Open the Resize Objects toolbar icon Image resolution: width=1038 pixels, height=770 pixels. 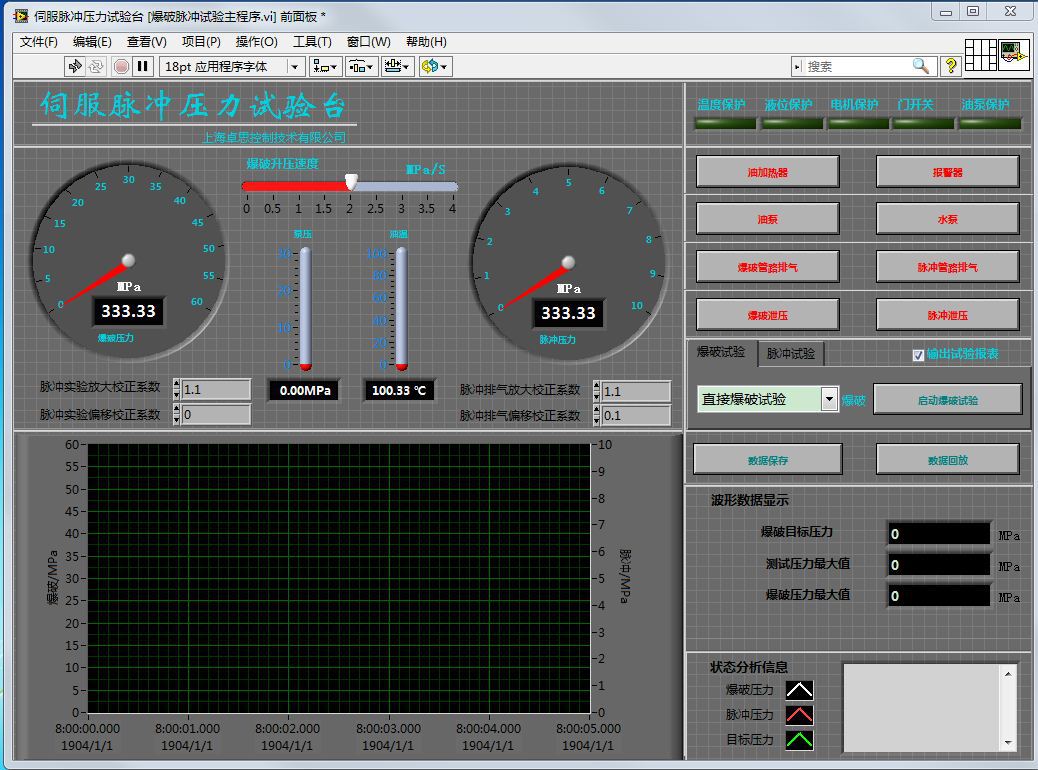point(397,66)
